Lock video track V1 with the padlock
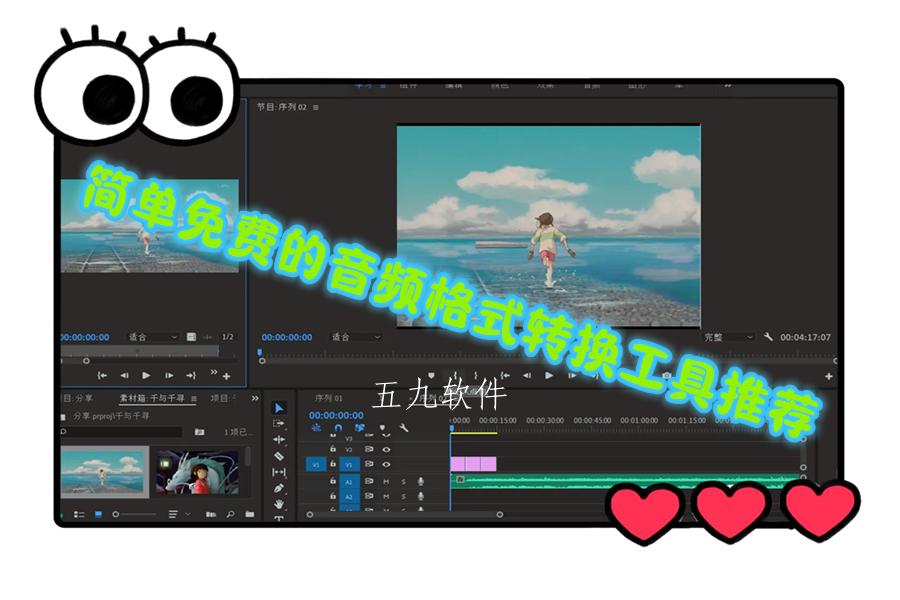This screenshot has height=600, width=900. tap(332, 464)
